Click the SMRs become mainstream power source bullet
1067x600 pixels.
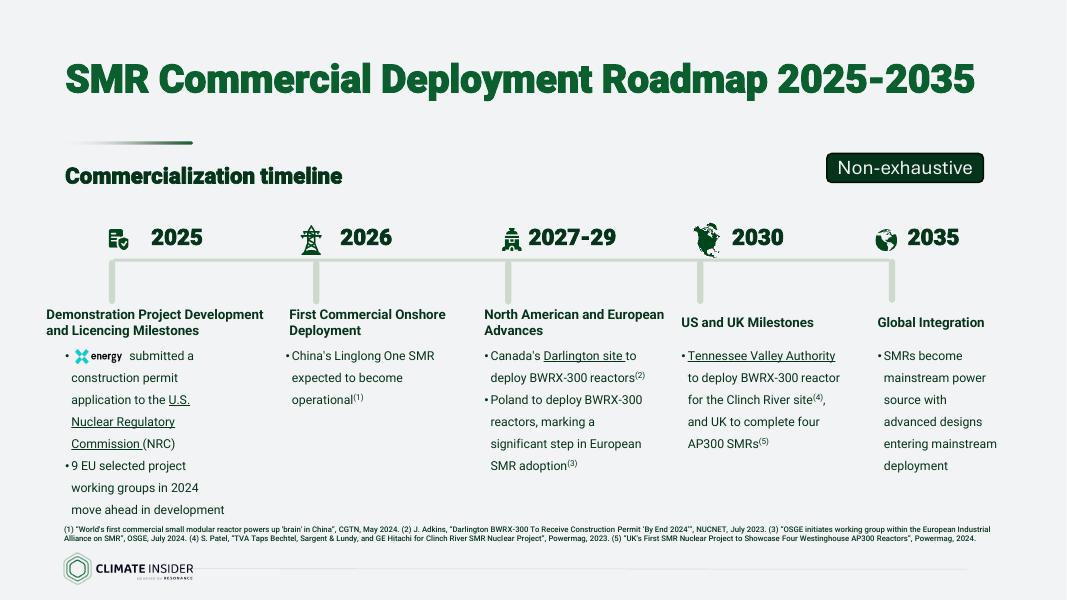937,411
